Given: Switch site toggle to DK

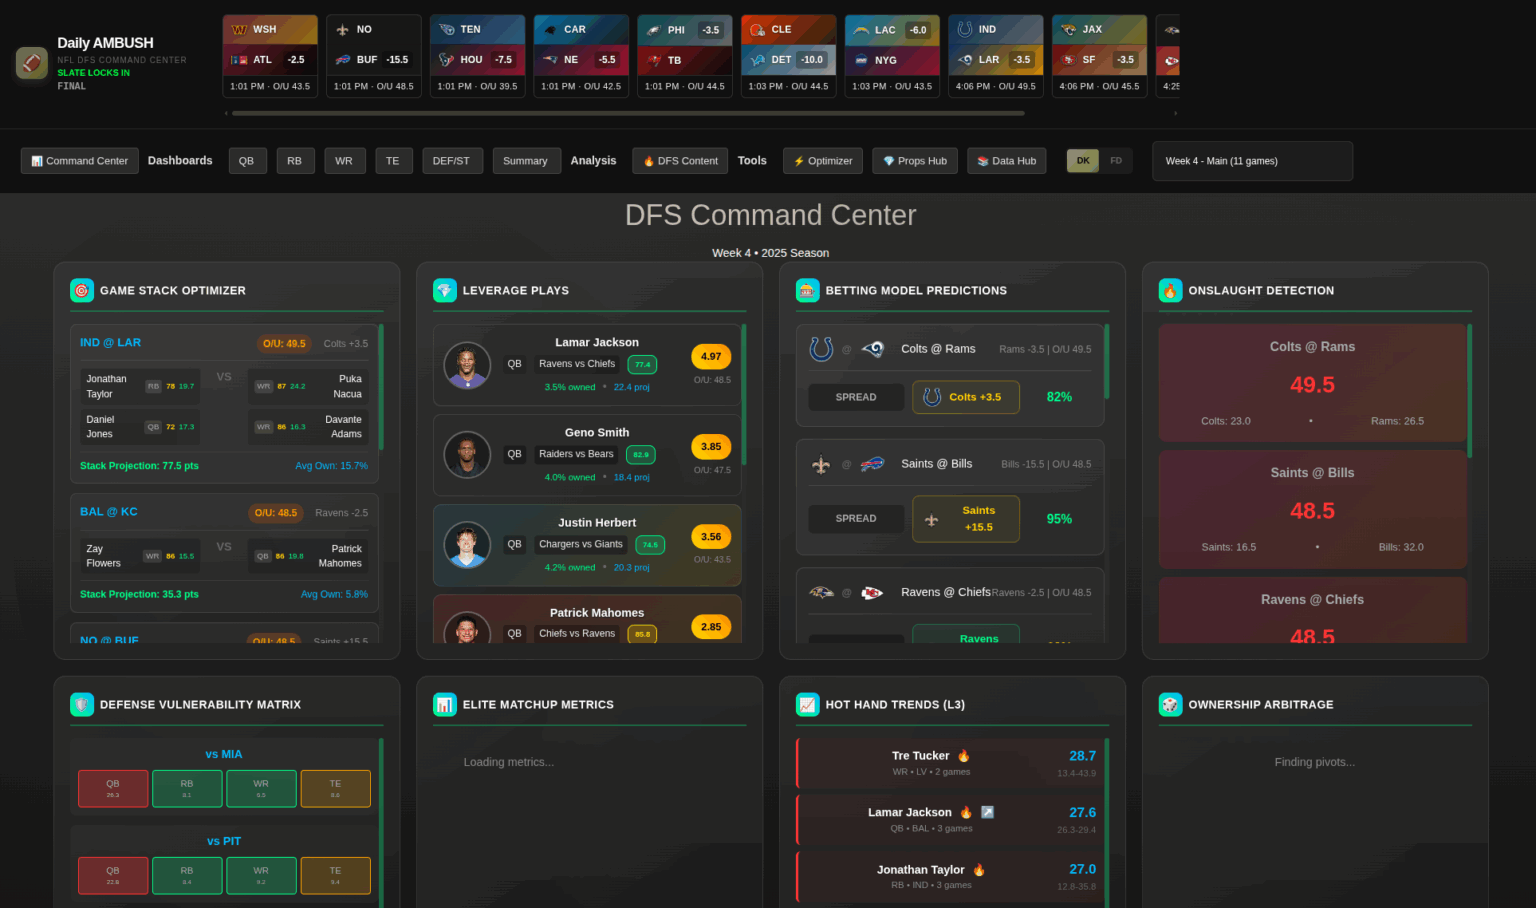Looking at the screenshot, I should (1083, 161).
